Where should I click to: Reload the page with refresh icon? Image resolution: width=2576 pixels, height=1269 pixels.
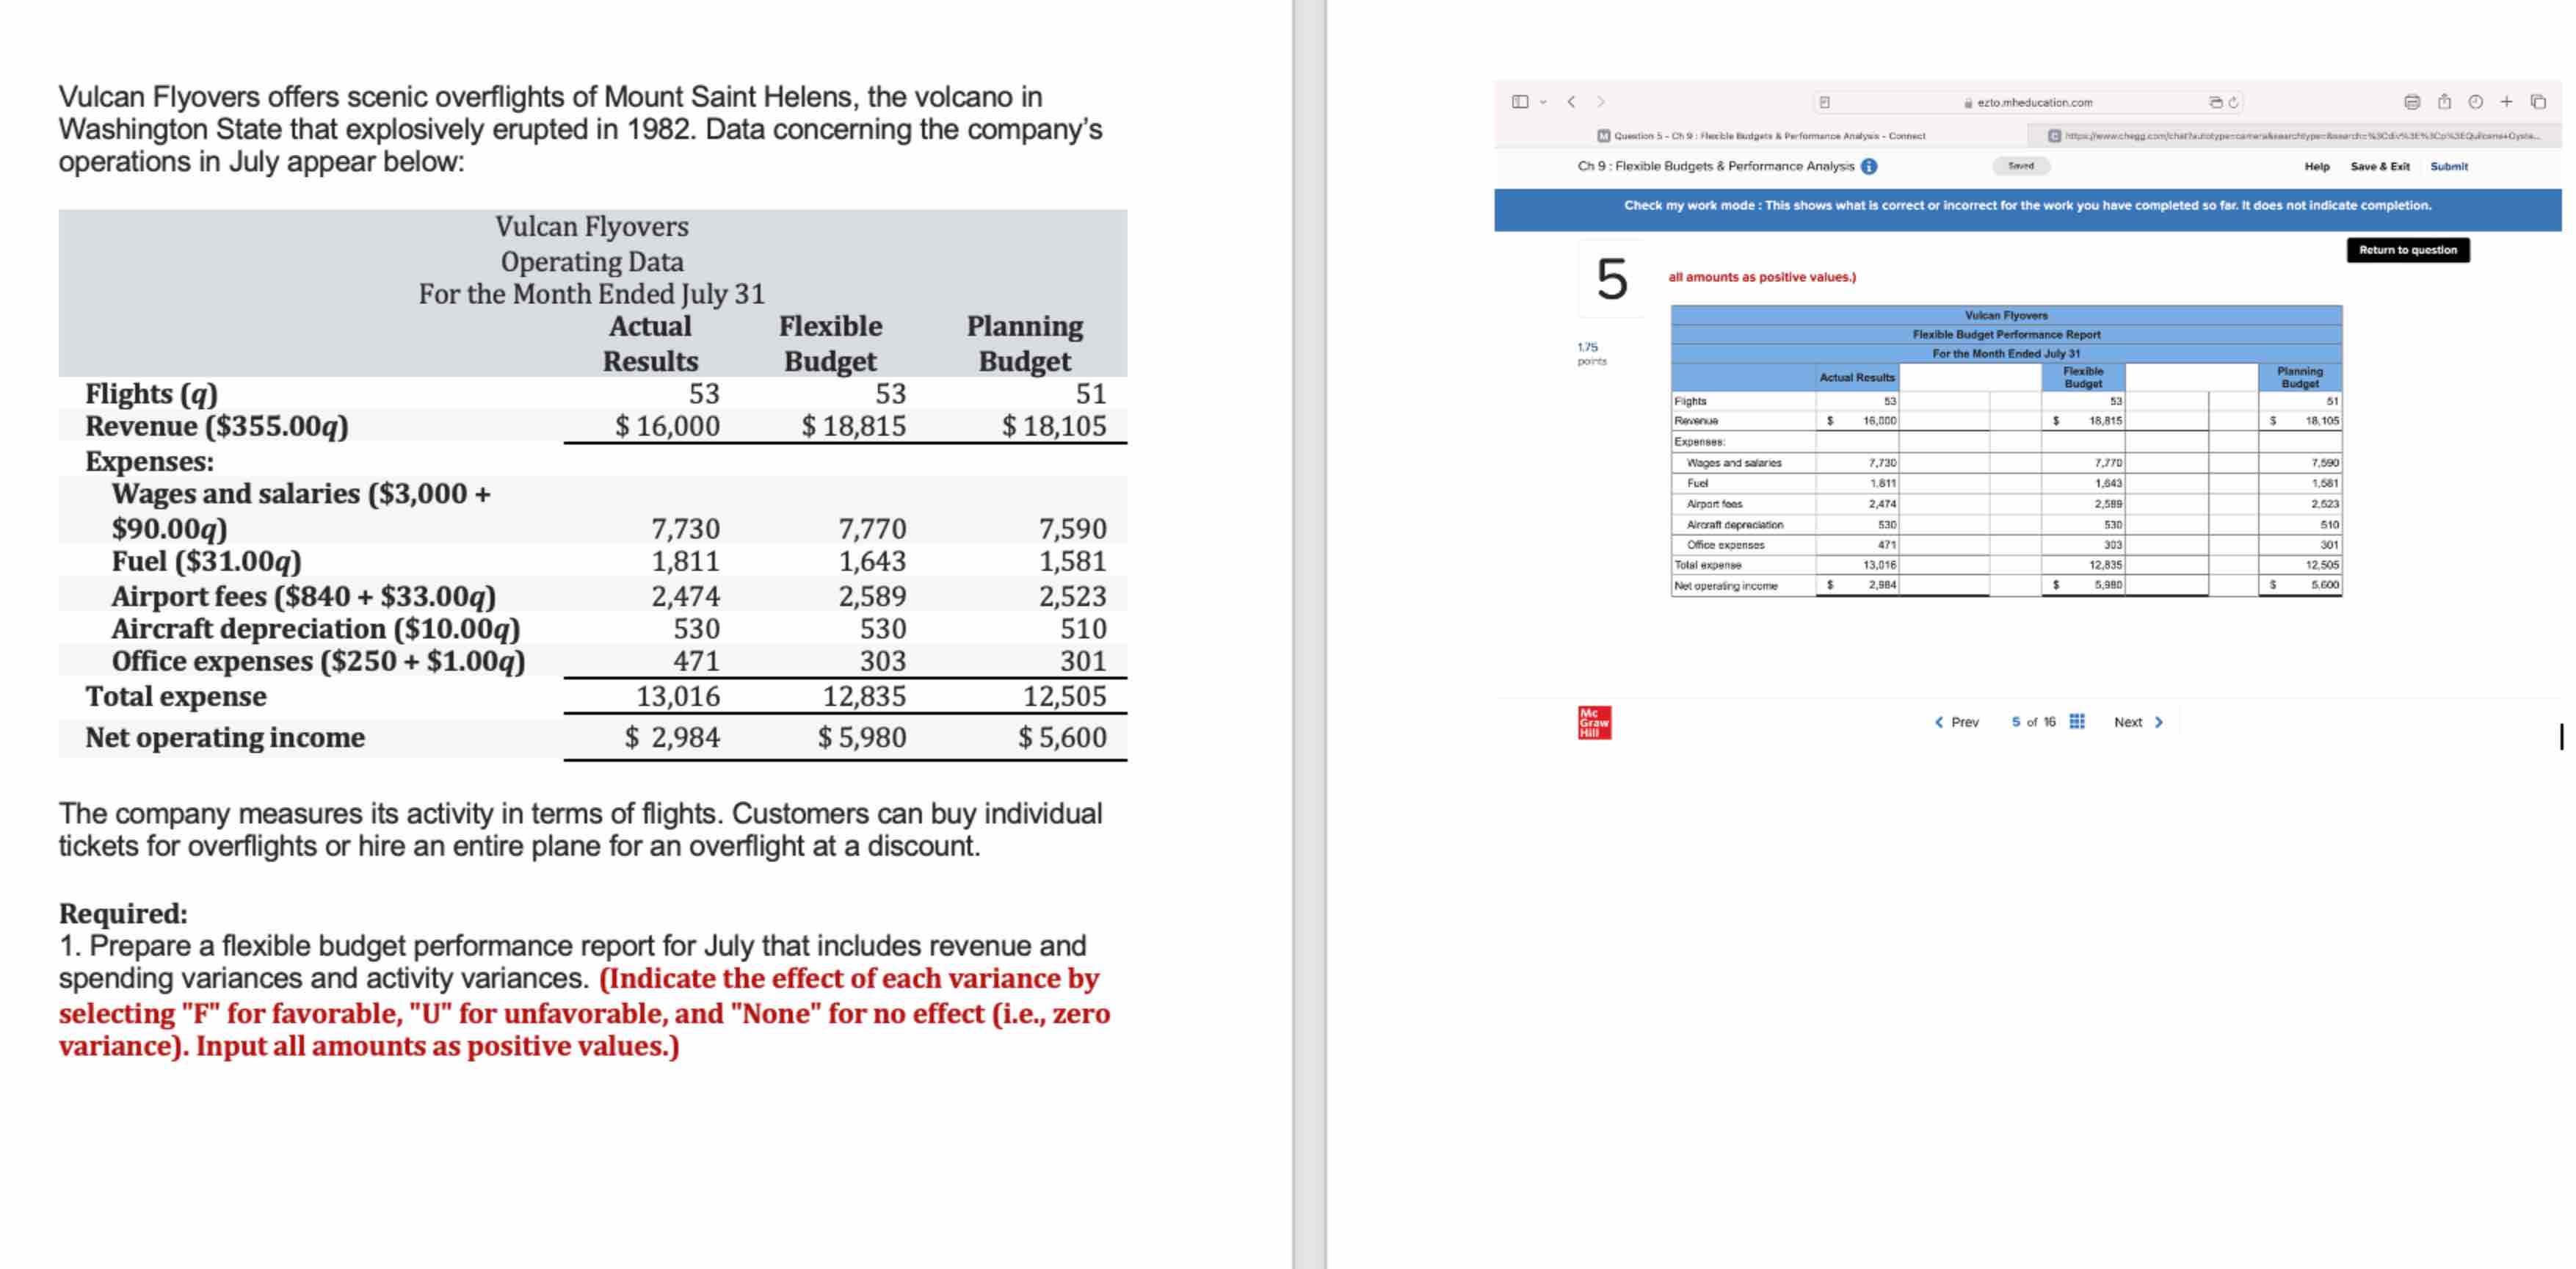pos(2233,102)
